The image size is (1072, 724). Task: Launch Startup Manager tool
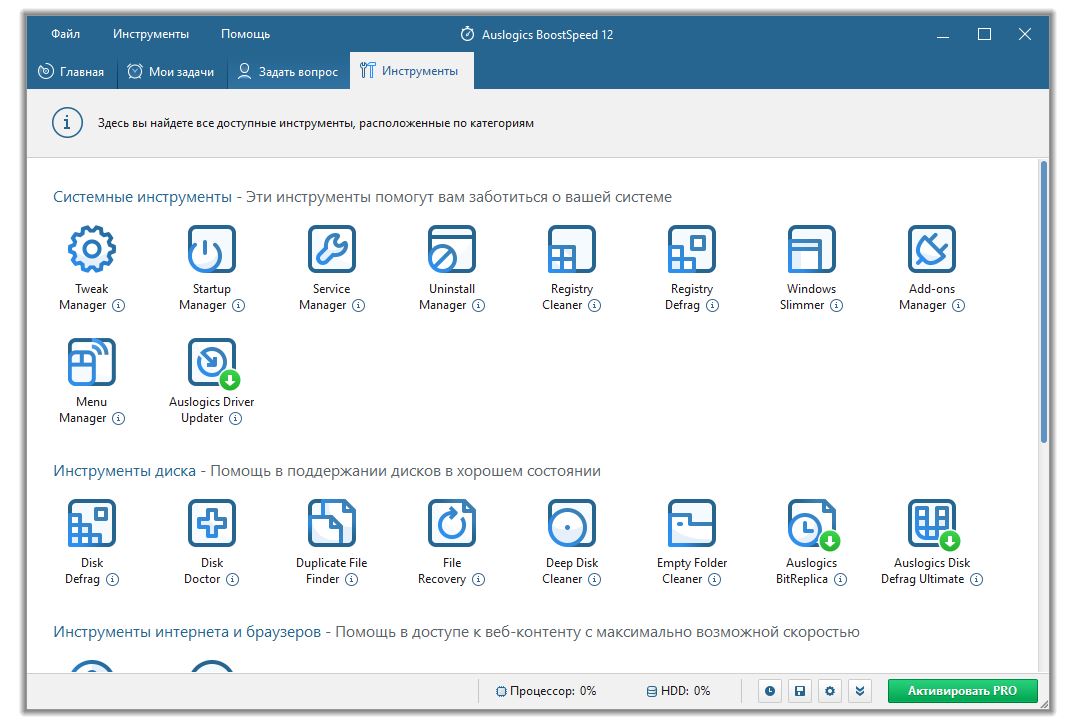[212, 250]
